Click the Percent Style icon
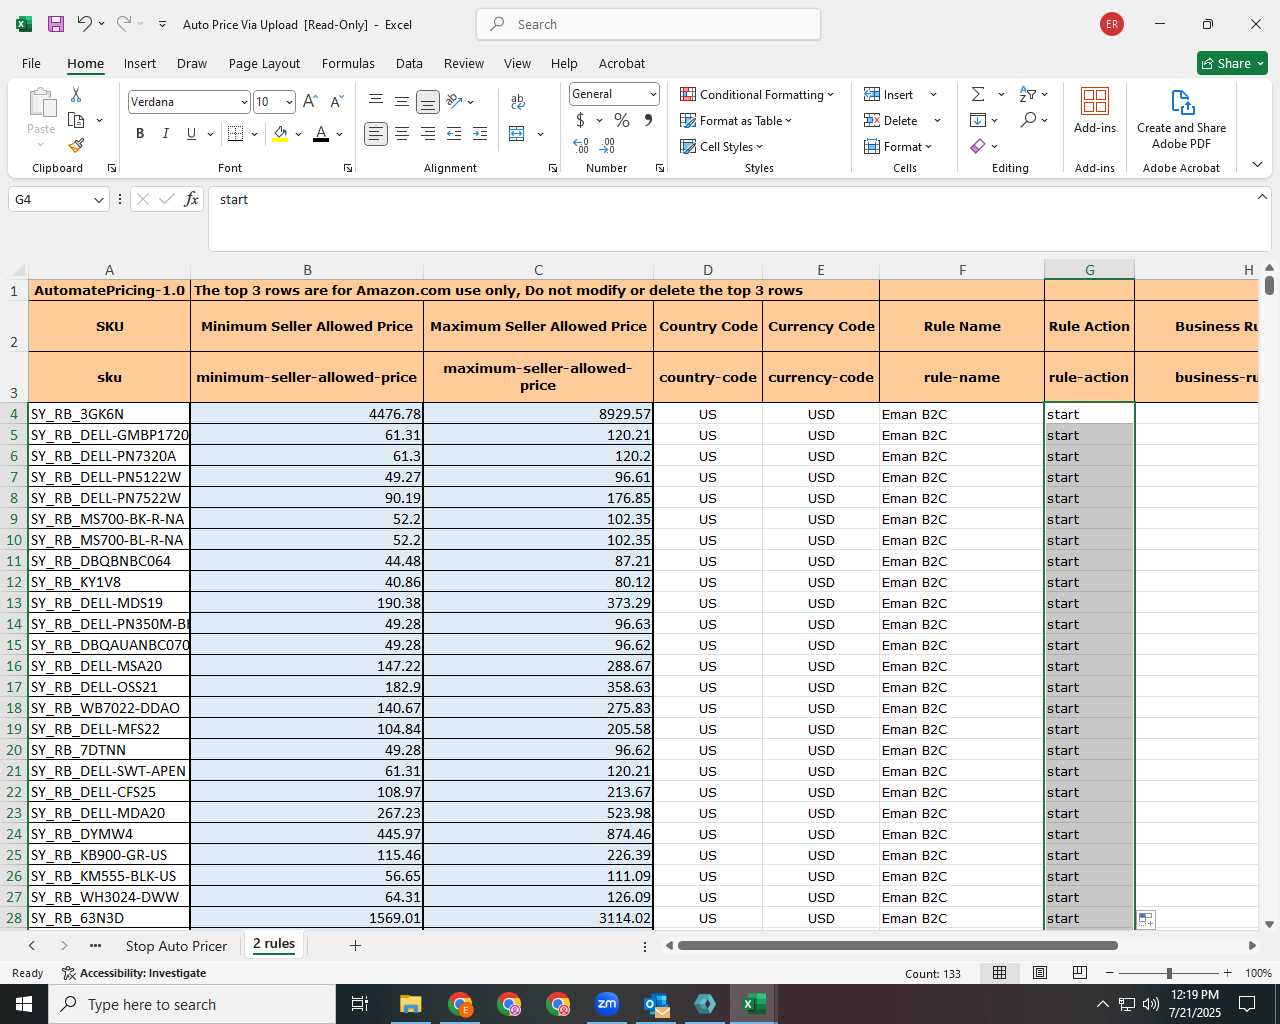This screenshot has height=1024, width=1280. pos(622,120)
